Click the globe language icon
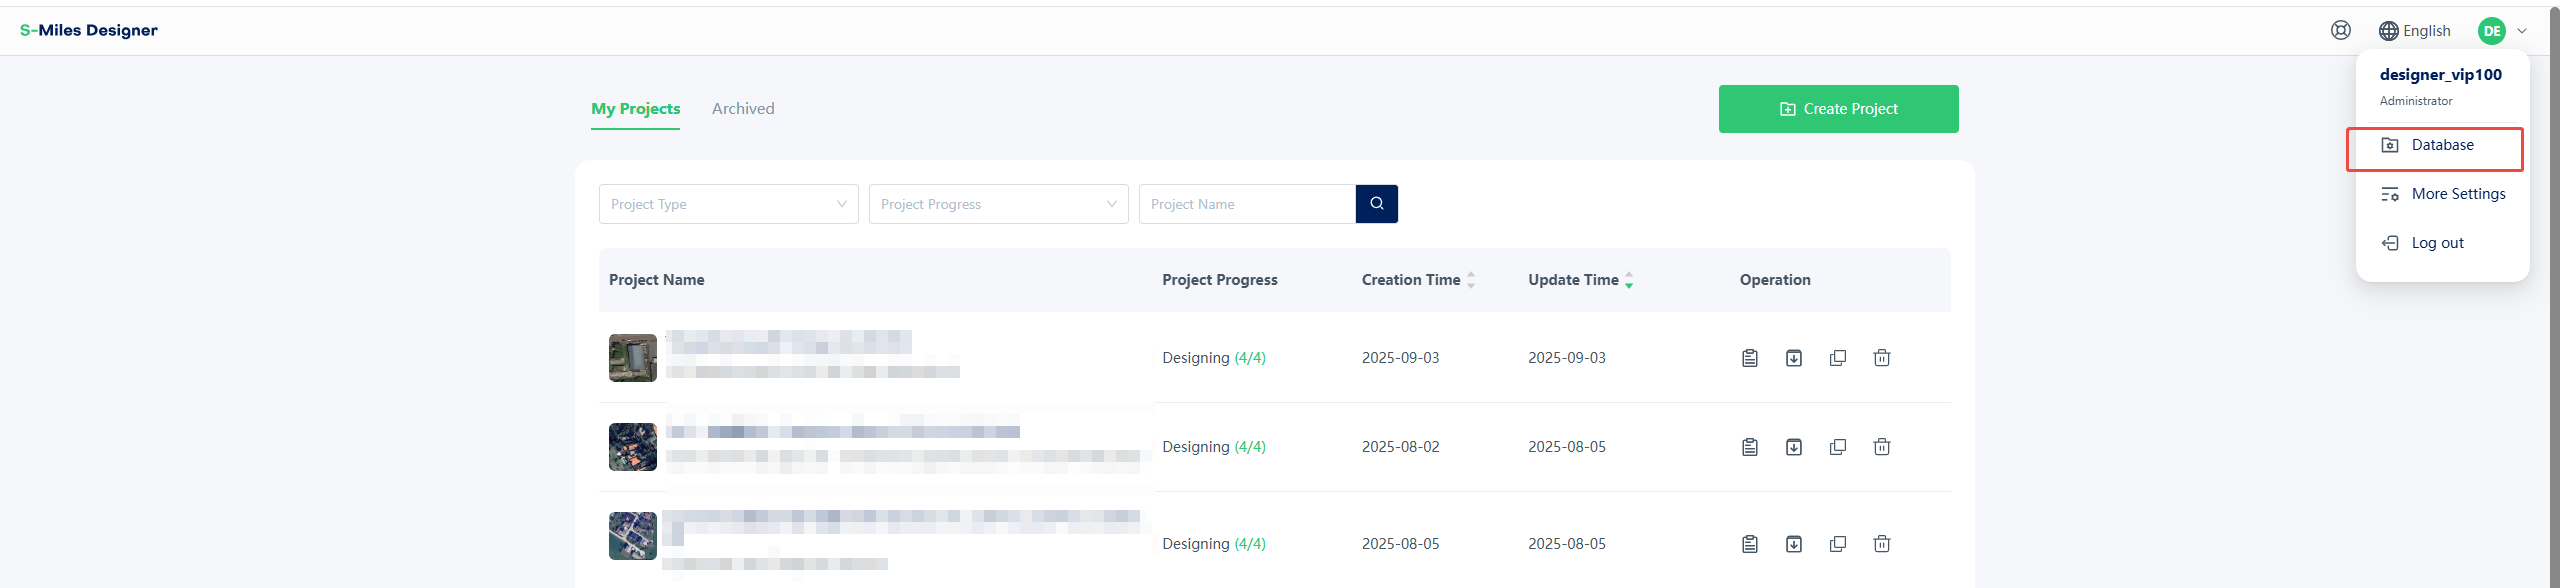The height and width of the screenshot is (588, 2560). [2389, 31]
